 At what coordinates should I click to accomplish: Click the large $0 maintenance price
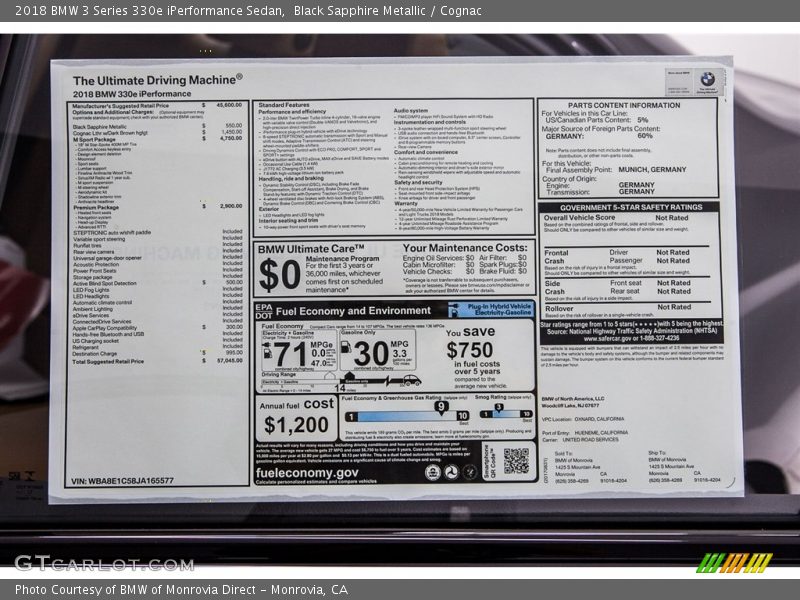(280, 276)
